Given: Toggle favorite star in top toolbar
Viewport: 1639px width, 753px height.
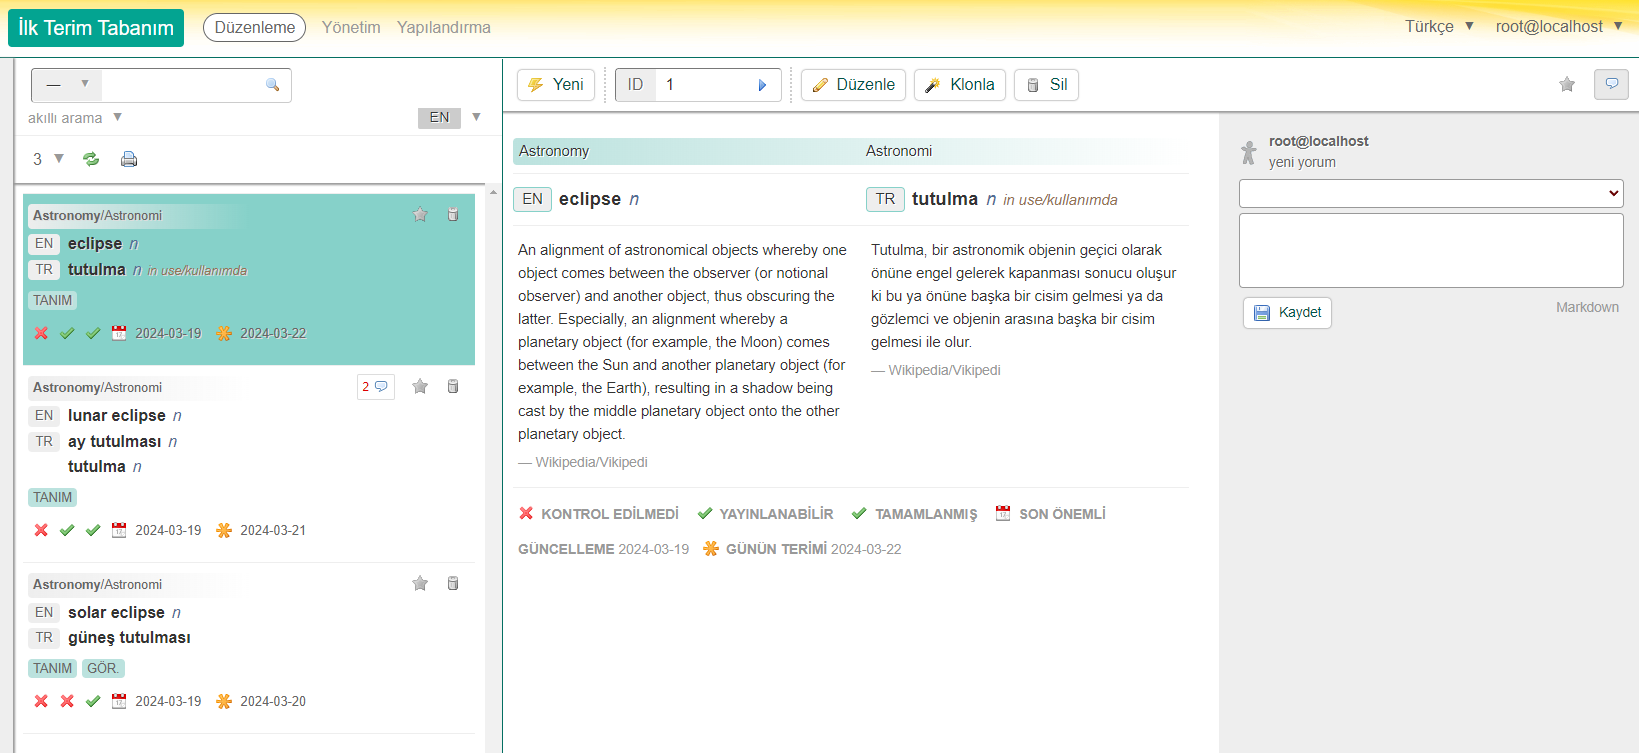Looking at the screenshot, I should point(1567,85).
